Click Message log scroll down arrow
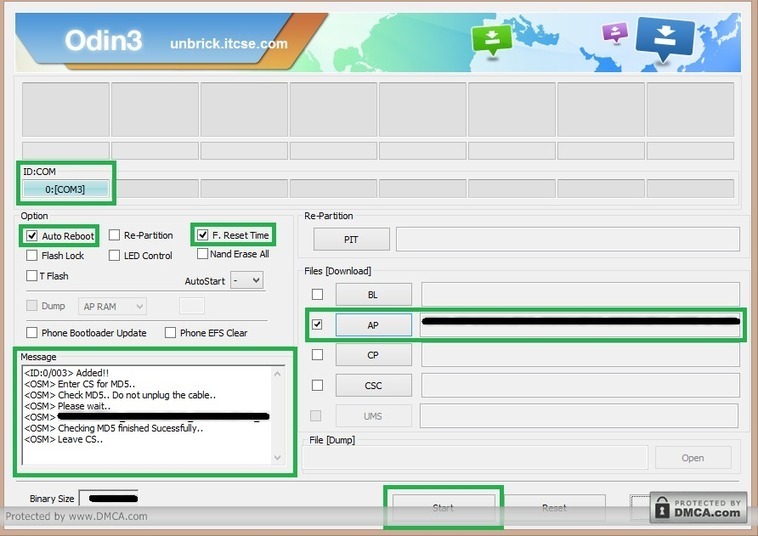Image resolution: width=758 pixels, height=536 pixels. pos(277,457)
